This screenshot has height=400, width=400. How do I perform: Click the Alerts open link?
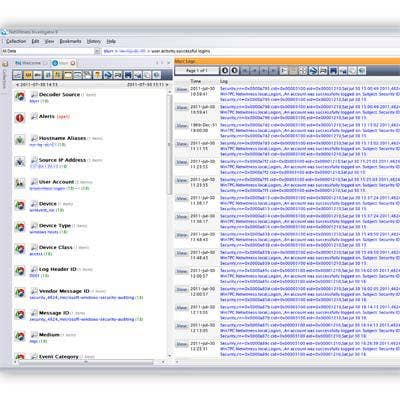63,117
